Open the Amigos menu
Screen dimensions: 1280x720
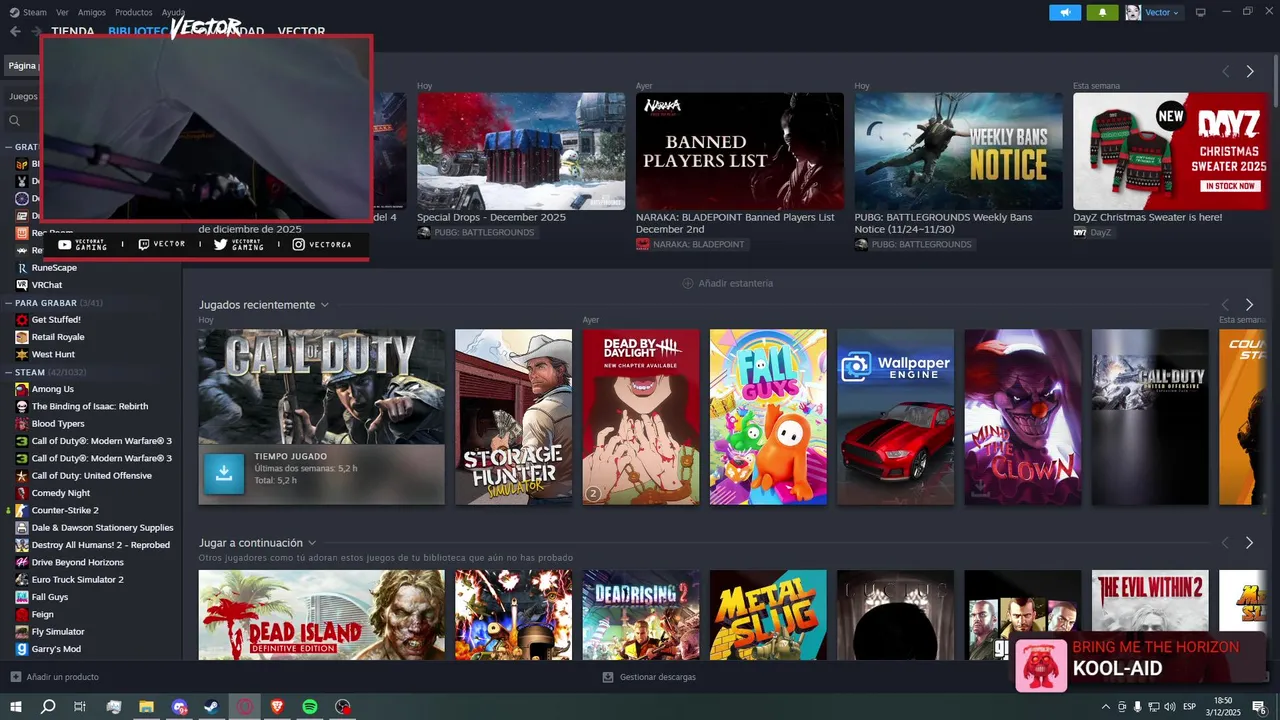(x=91, y=12)
